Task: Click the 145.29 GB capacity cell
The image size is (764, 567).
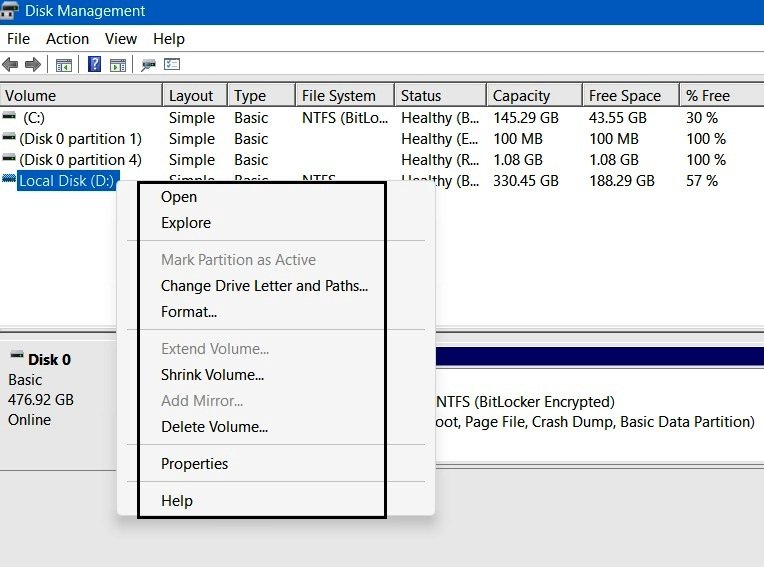Action: (x=526, y=117)
